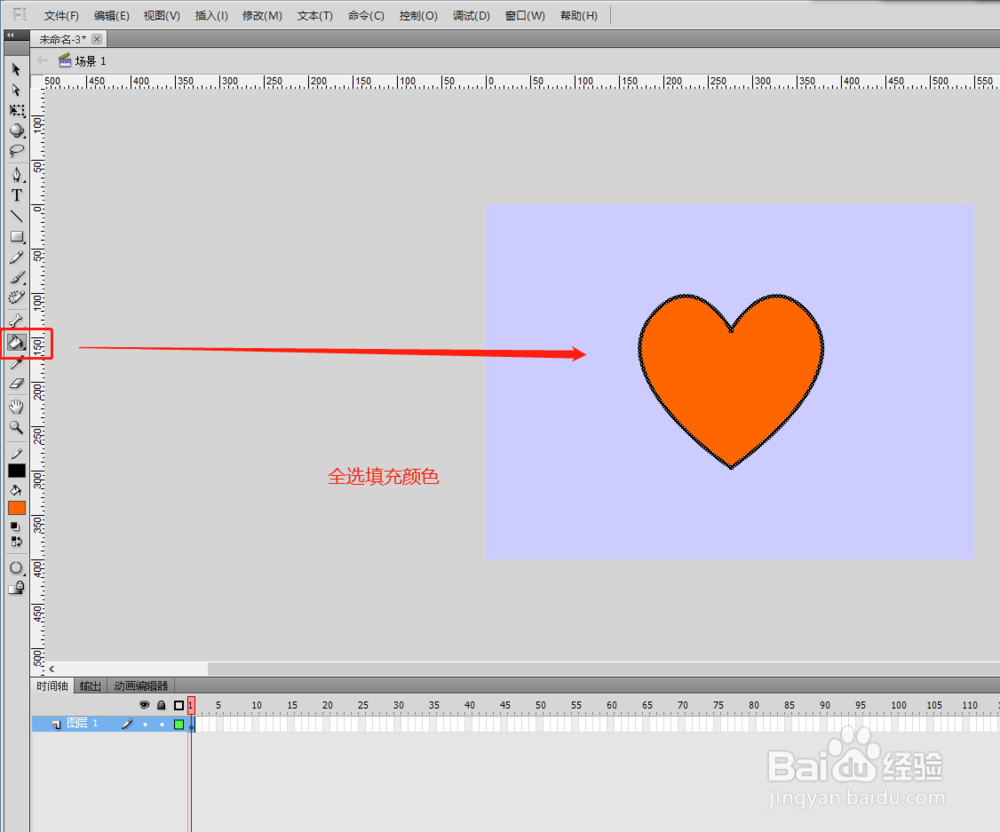Select the Deco tool
Screen dimensions: 1000x832
point(17,298)
